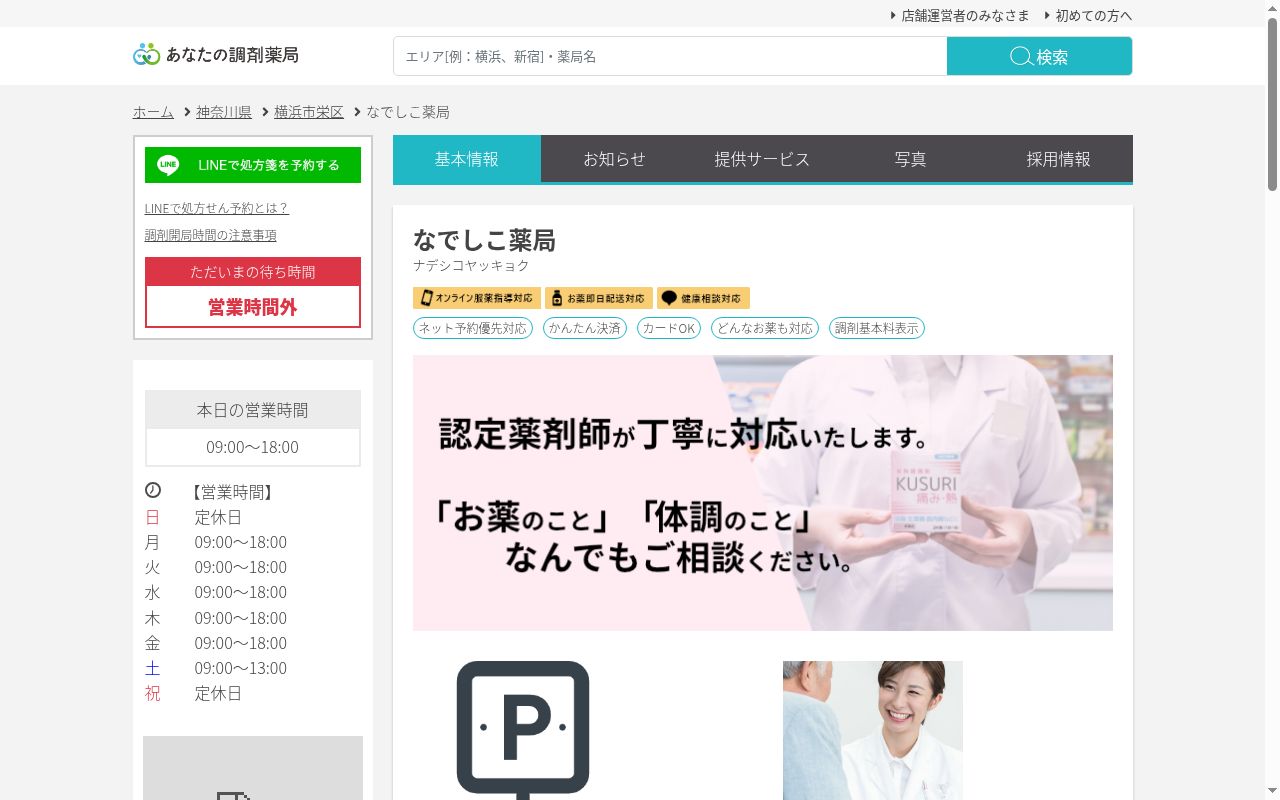
Task: Click the 営業時間外 waiting time status
Action: 253,307
